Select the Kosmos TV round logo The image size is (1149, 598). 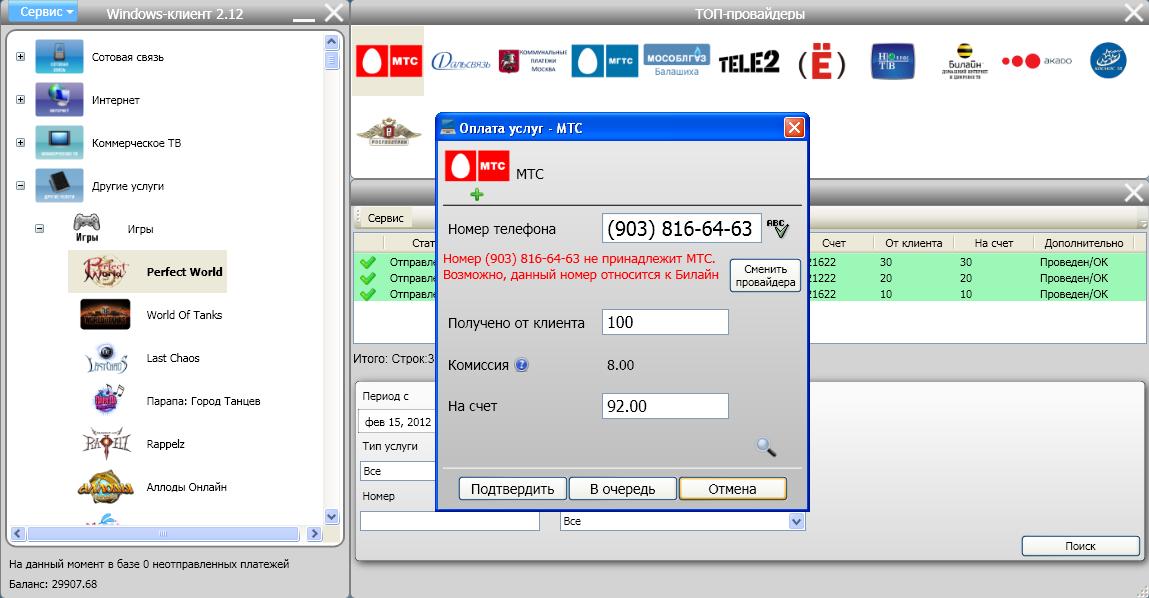1108,61
